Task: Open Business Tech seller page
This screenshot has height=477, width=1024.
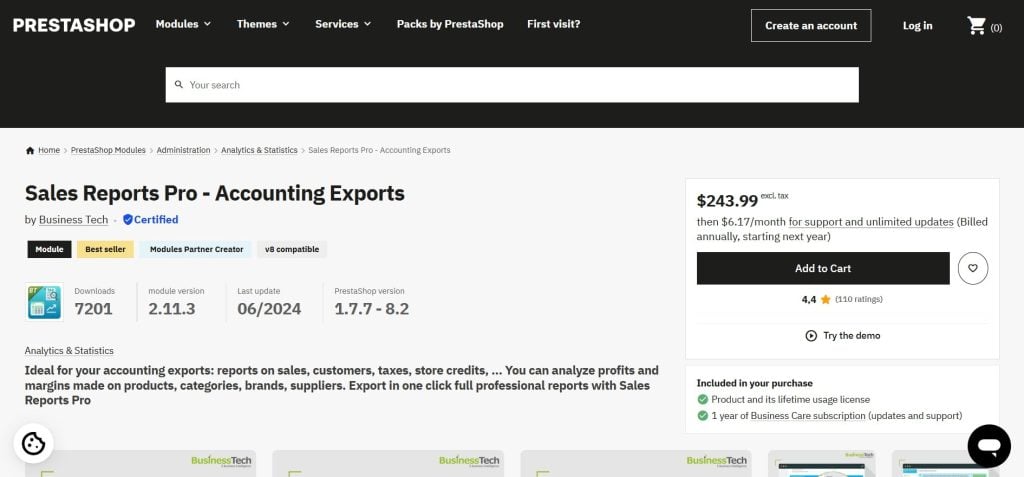Action: tap(73, 220)
